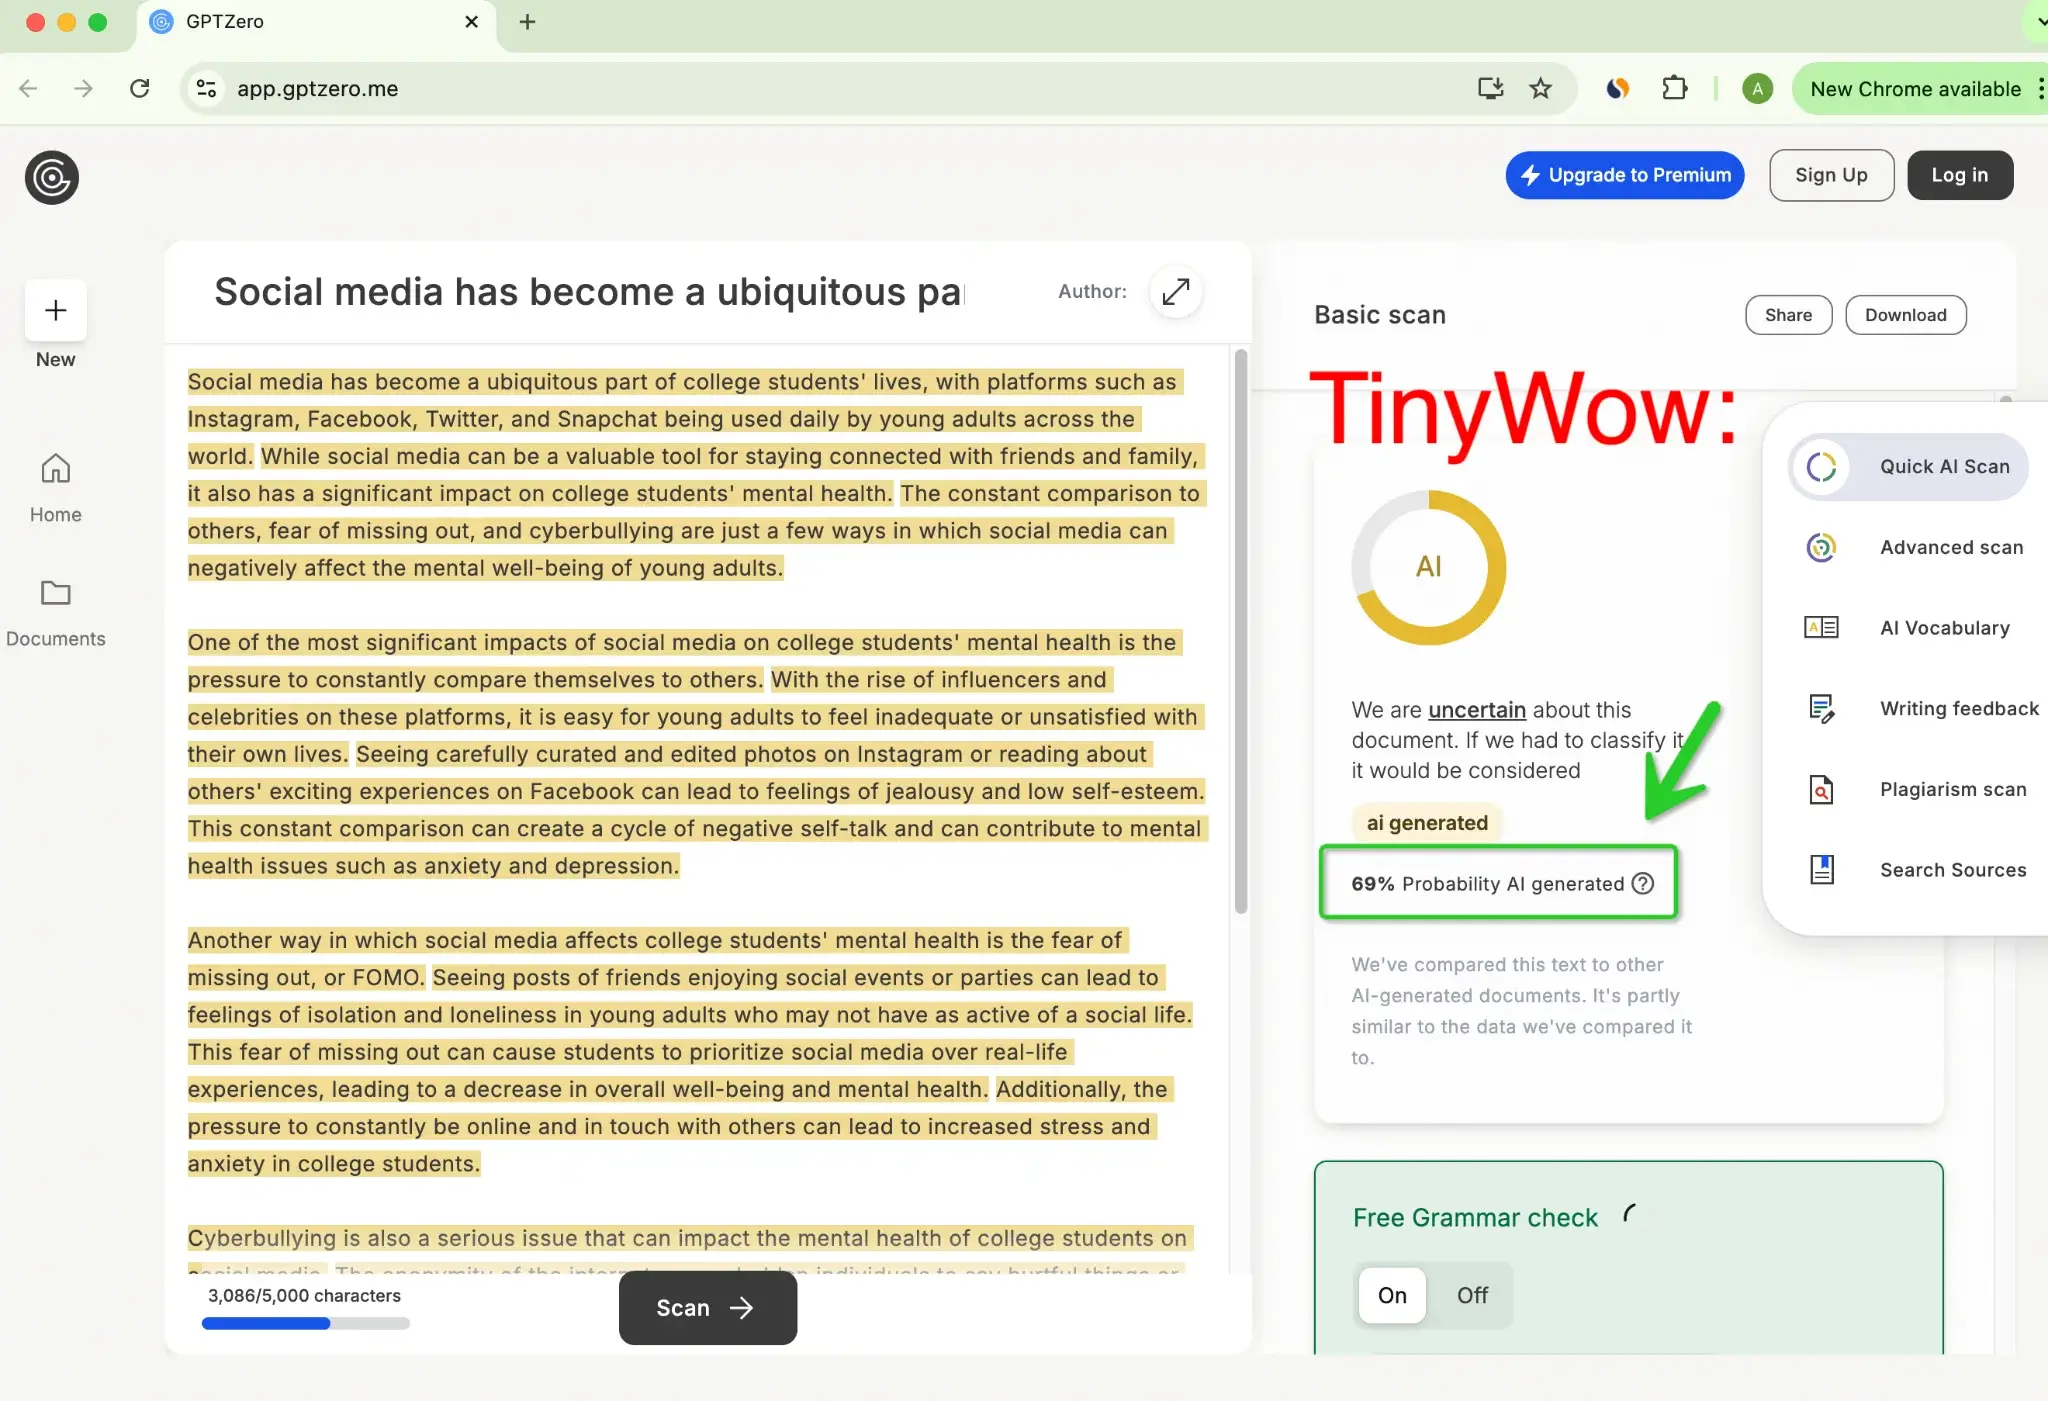Click the text editor scrollbar
The height and width of the screenshot is (1401, 2048).
point(1241,631)
